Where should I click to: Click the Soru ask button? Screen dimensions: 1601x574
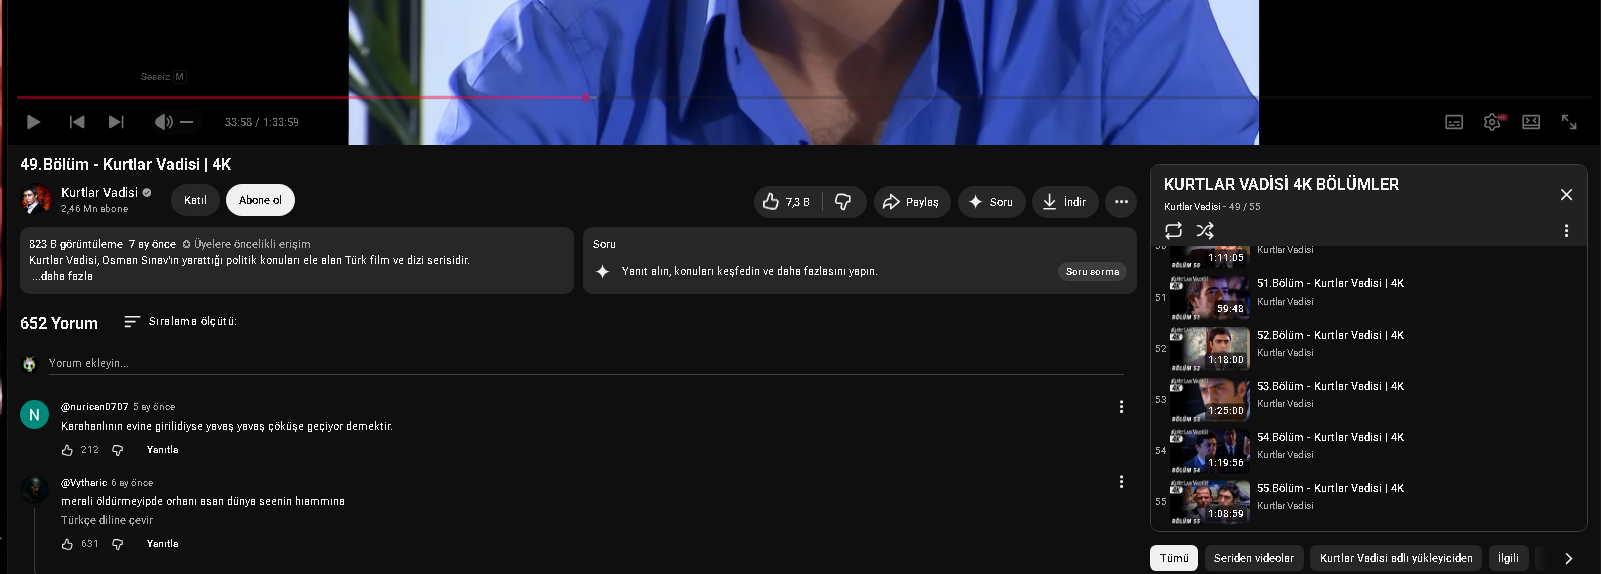[x=991, y=202]
